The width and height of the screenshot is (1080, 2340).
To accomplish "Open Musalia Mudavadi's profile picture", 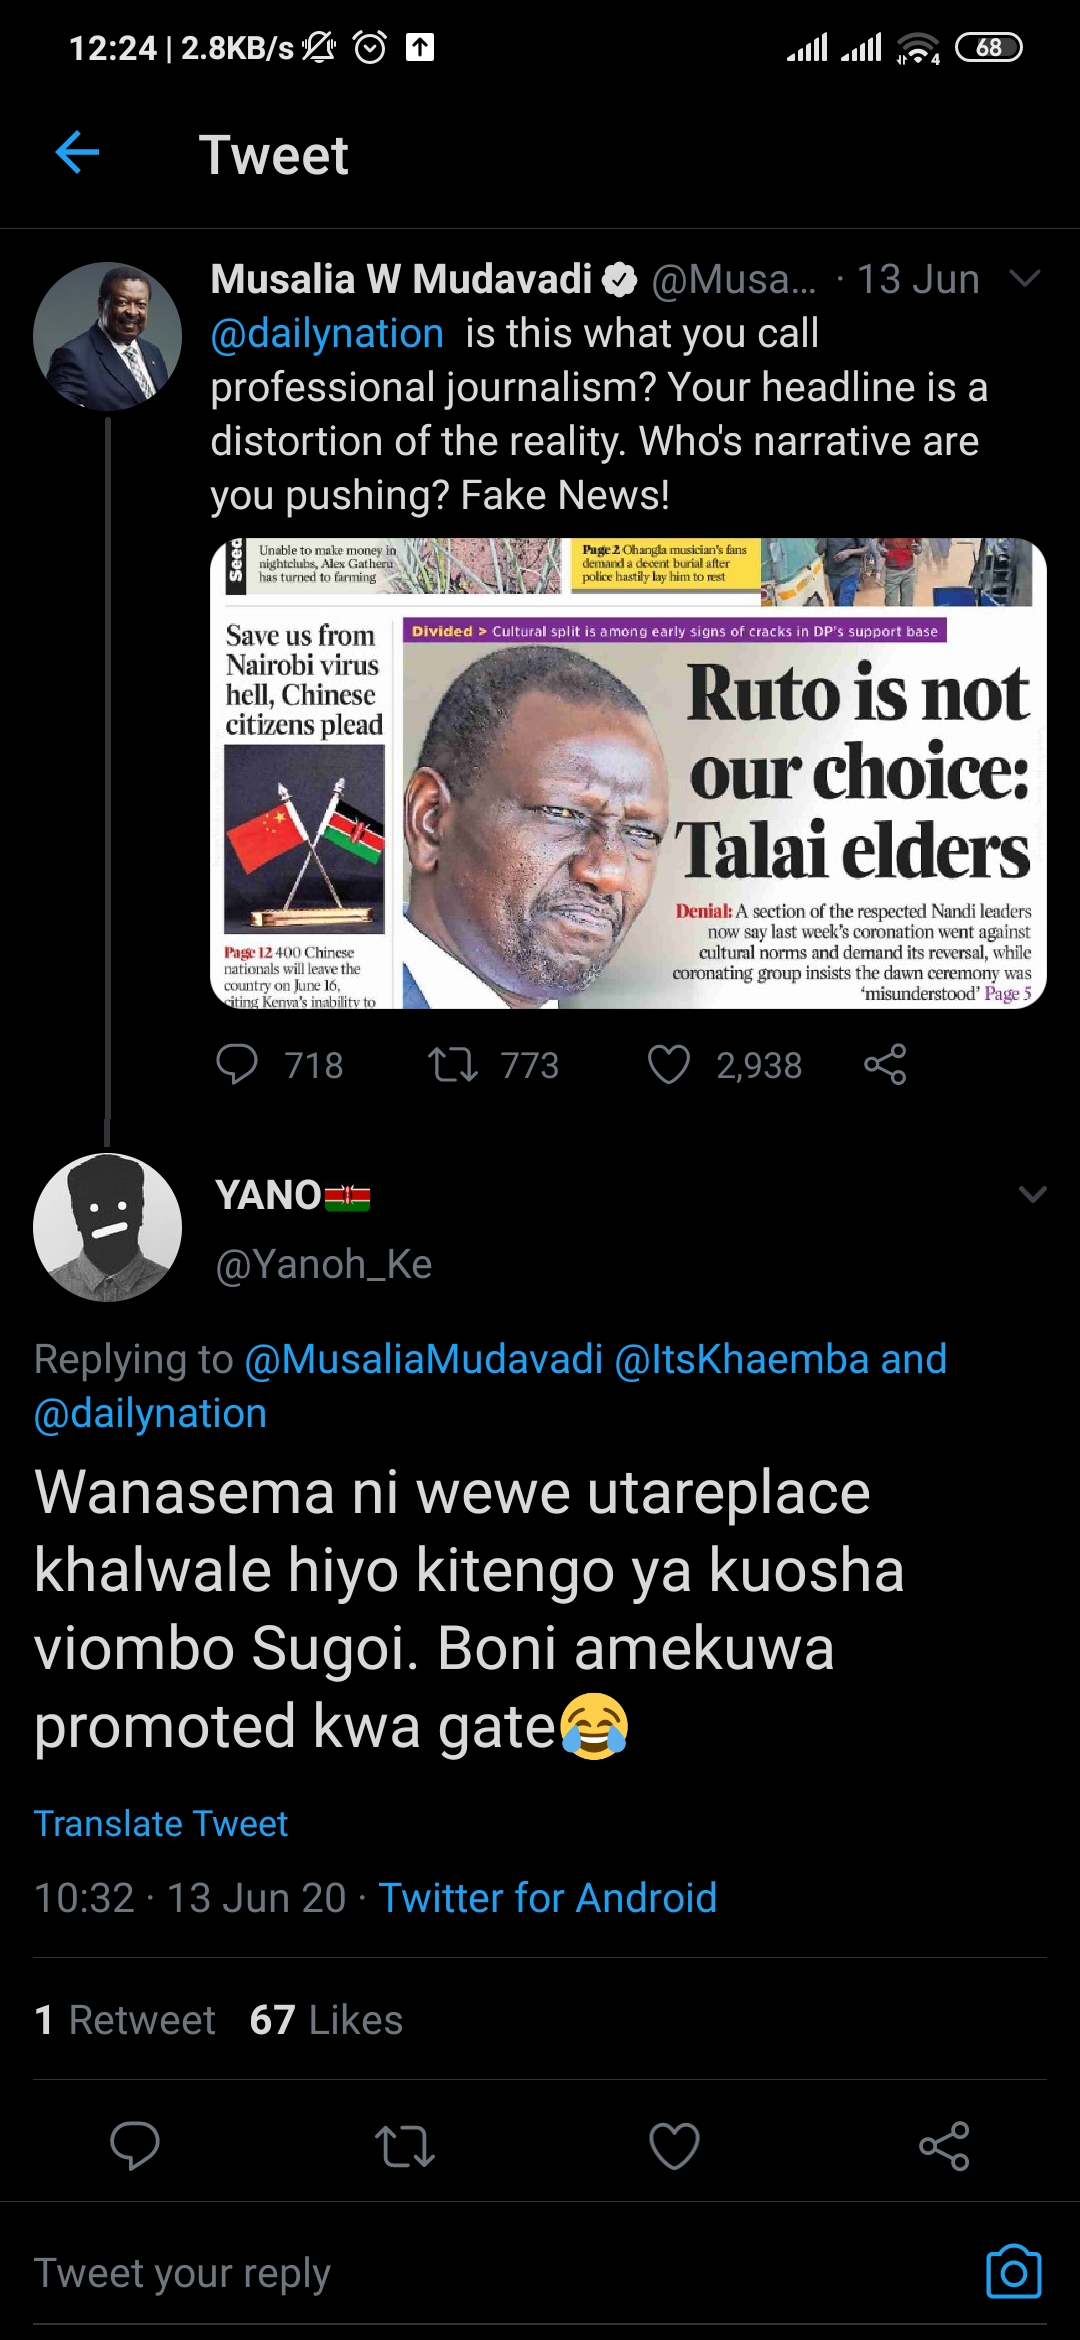I will point(107,336).
